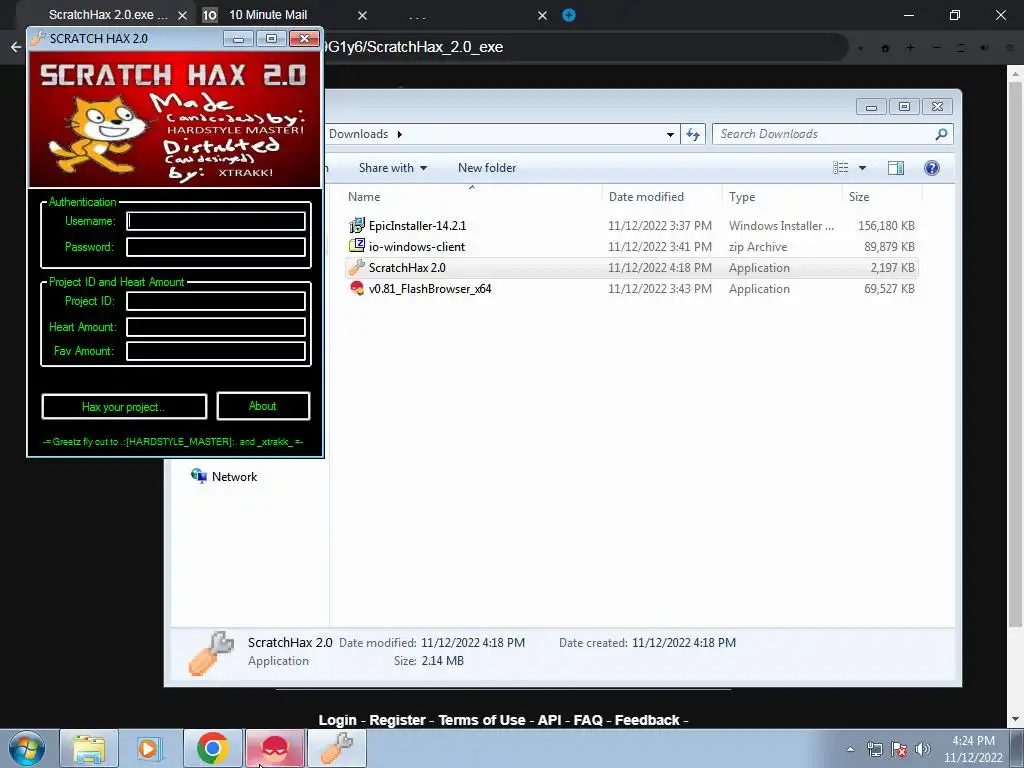Select the ScratchHax 2.0 file row

[631, 268]
